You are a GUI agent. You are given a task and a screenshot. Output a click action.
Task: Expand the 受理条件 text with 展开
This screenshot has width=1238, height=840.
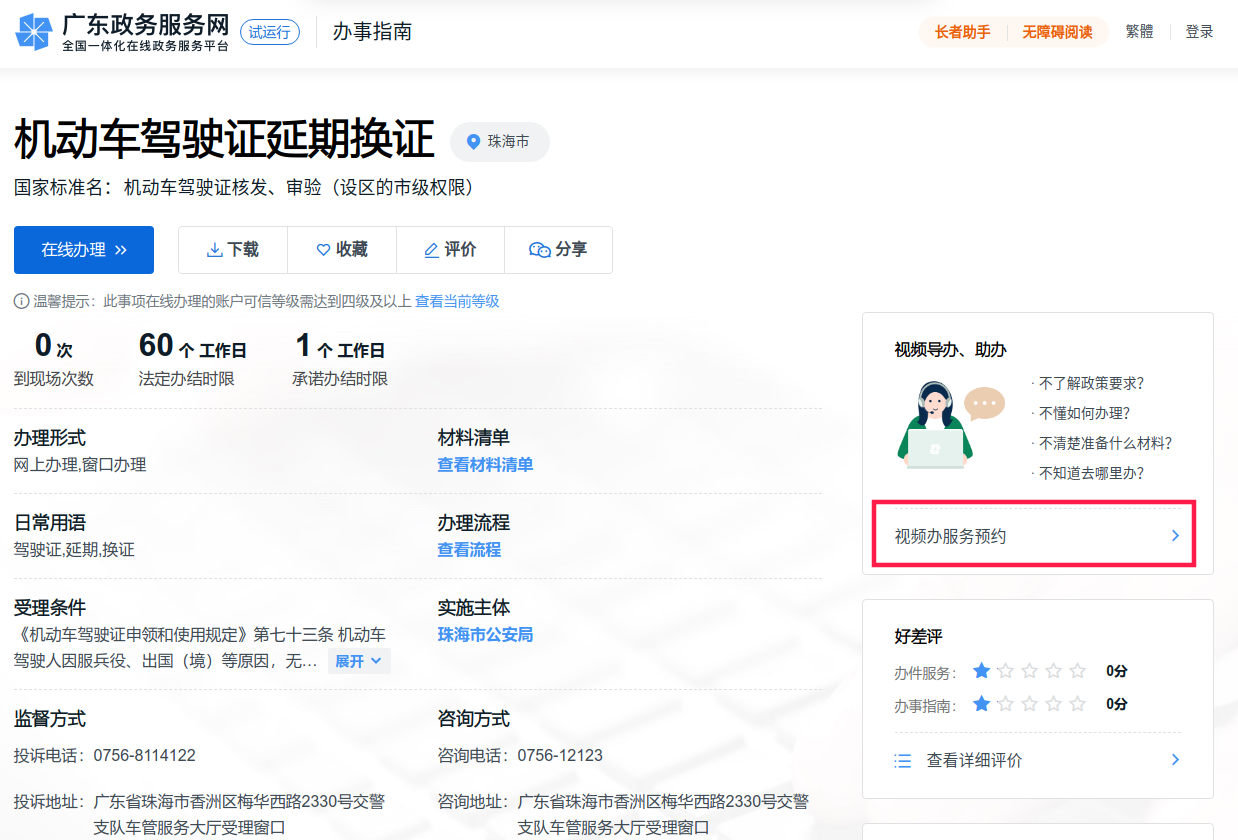pyautogui.click(x=359, y=661)
